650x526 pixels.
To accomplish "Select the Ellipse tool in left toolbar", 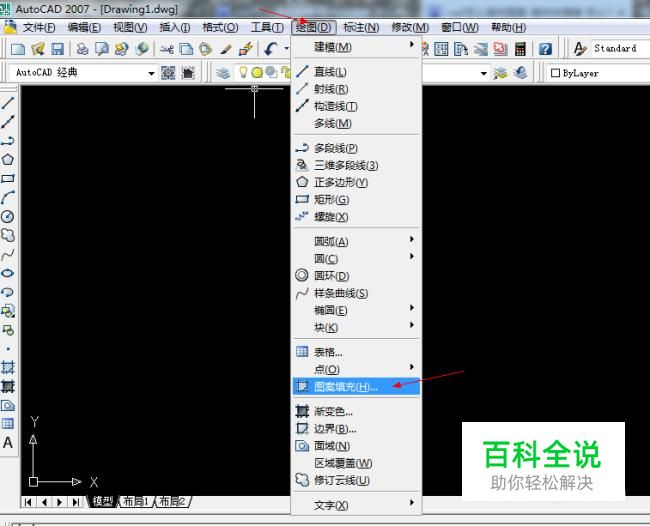I will 8,273.
